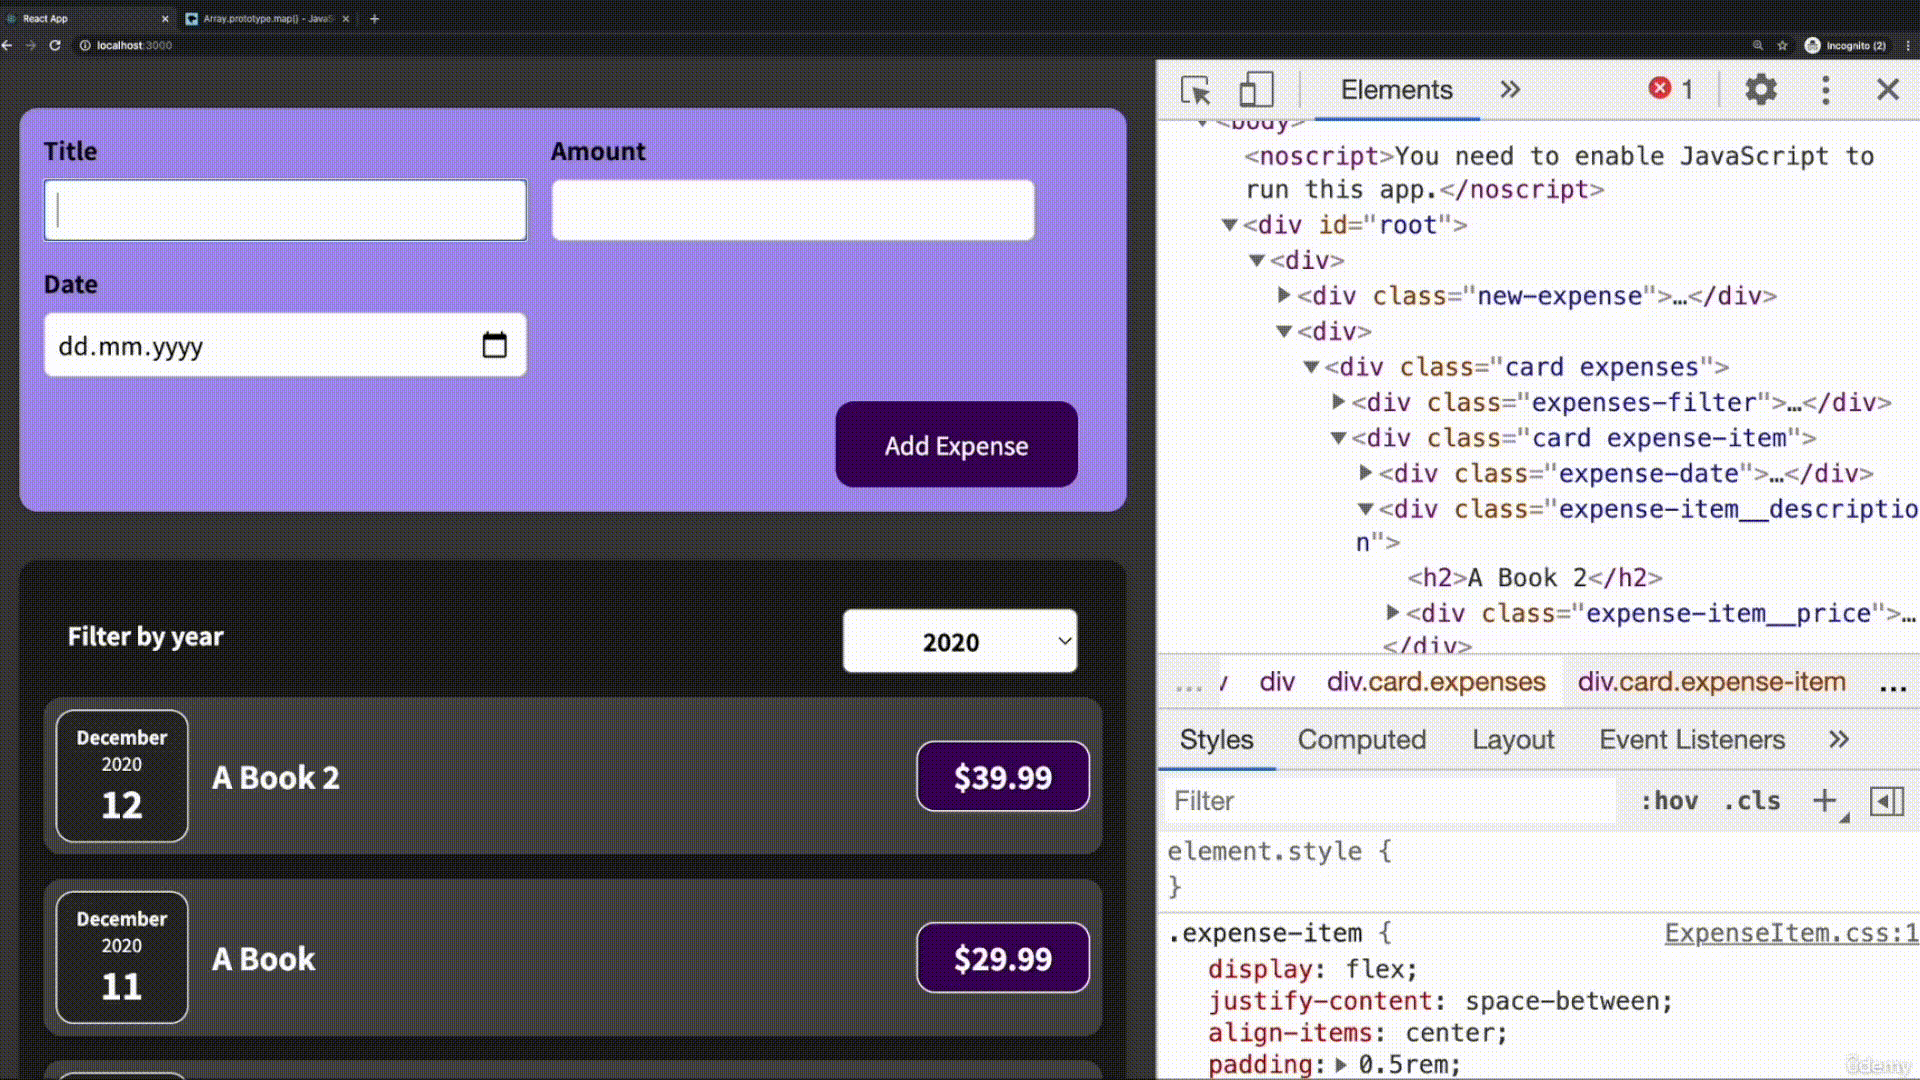Viewport: 1920px width, 1080px height.
Task: Toggle the computed styles sidebar pane icon
Action: pos(1886,801)
